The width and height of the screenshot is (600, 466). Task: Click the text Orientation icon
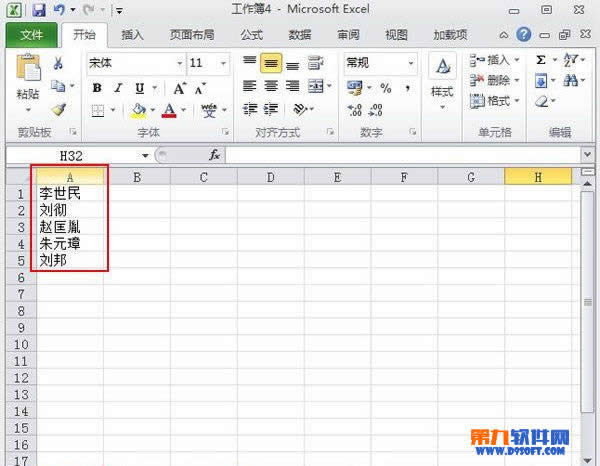(x=300, y=109)
